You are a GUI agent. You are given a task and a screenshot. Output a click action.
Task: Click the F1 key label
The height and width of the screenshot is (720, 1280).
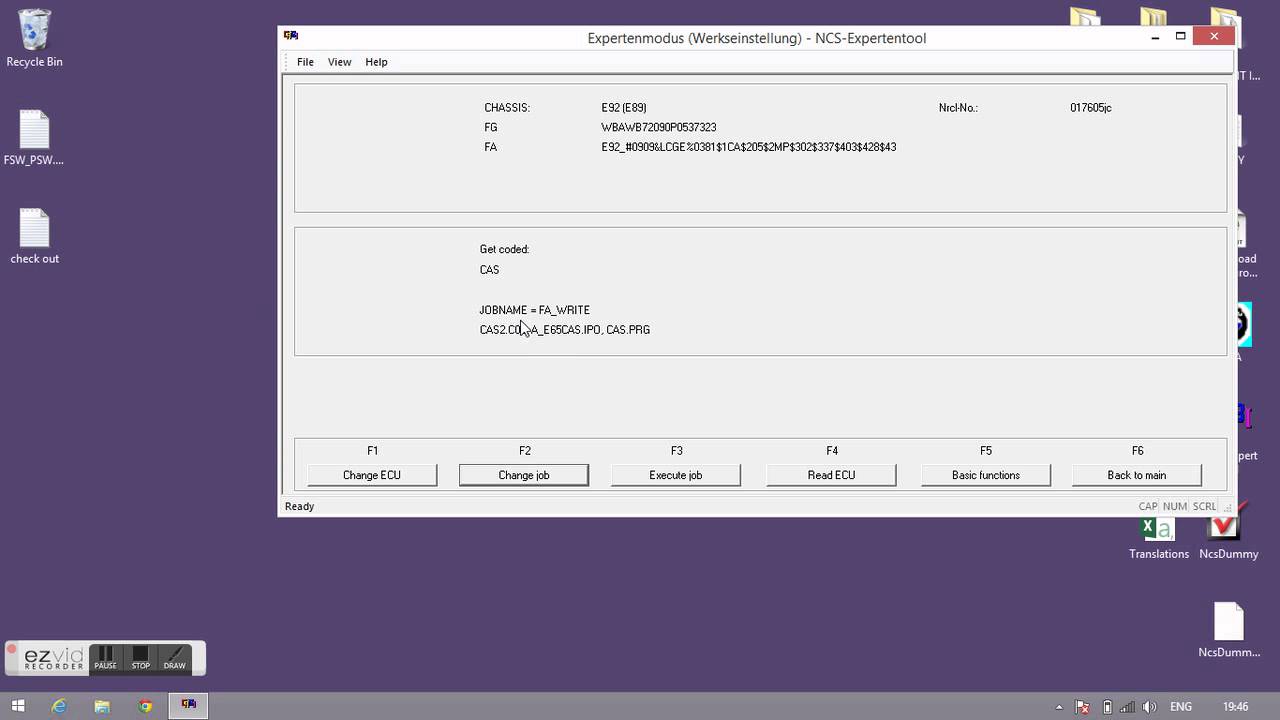(x=373, y=451)
